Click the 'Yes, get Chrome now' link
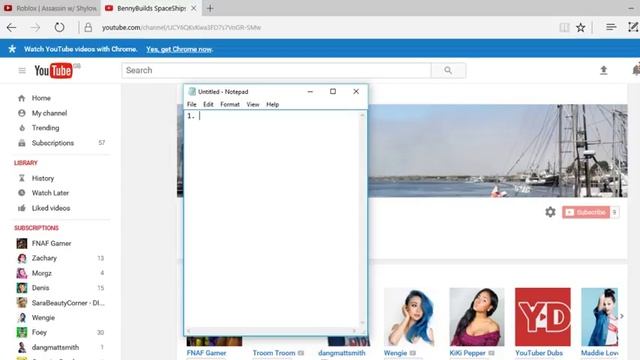 [180, 49]
